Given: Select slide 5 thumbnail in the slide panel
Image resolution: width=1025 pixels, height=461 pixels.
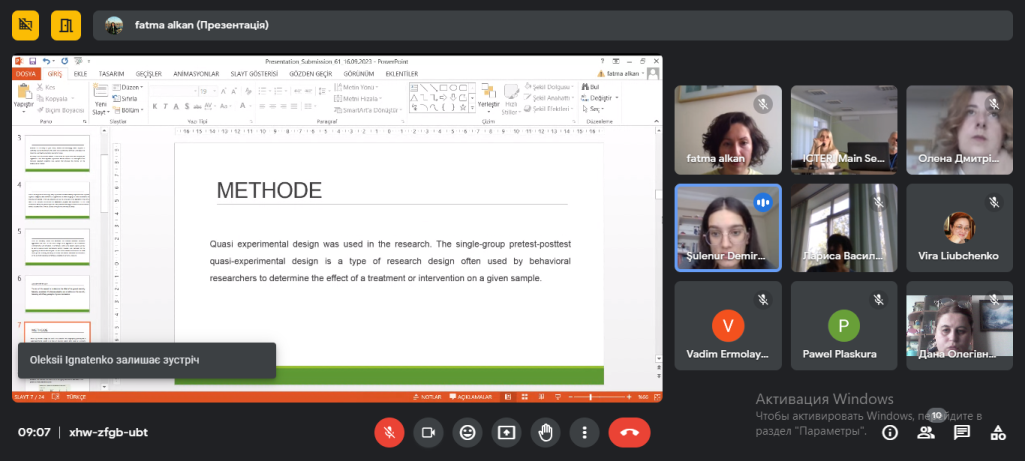Looking at the screenshot, I should (x=57, y=247).
